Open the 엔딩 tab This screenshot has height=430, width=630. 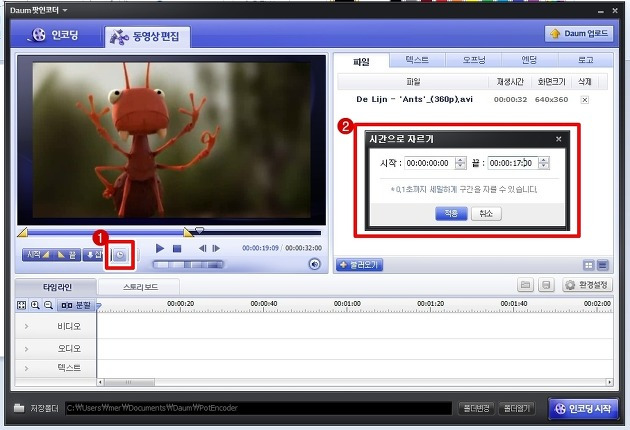pos(529,60)
